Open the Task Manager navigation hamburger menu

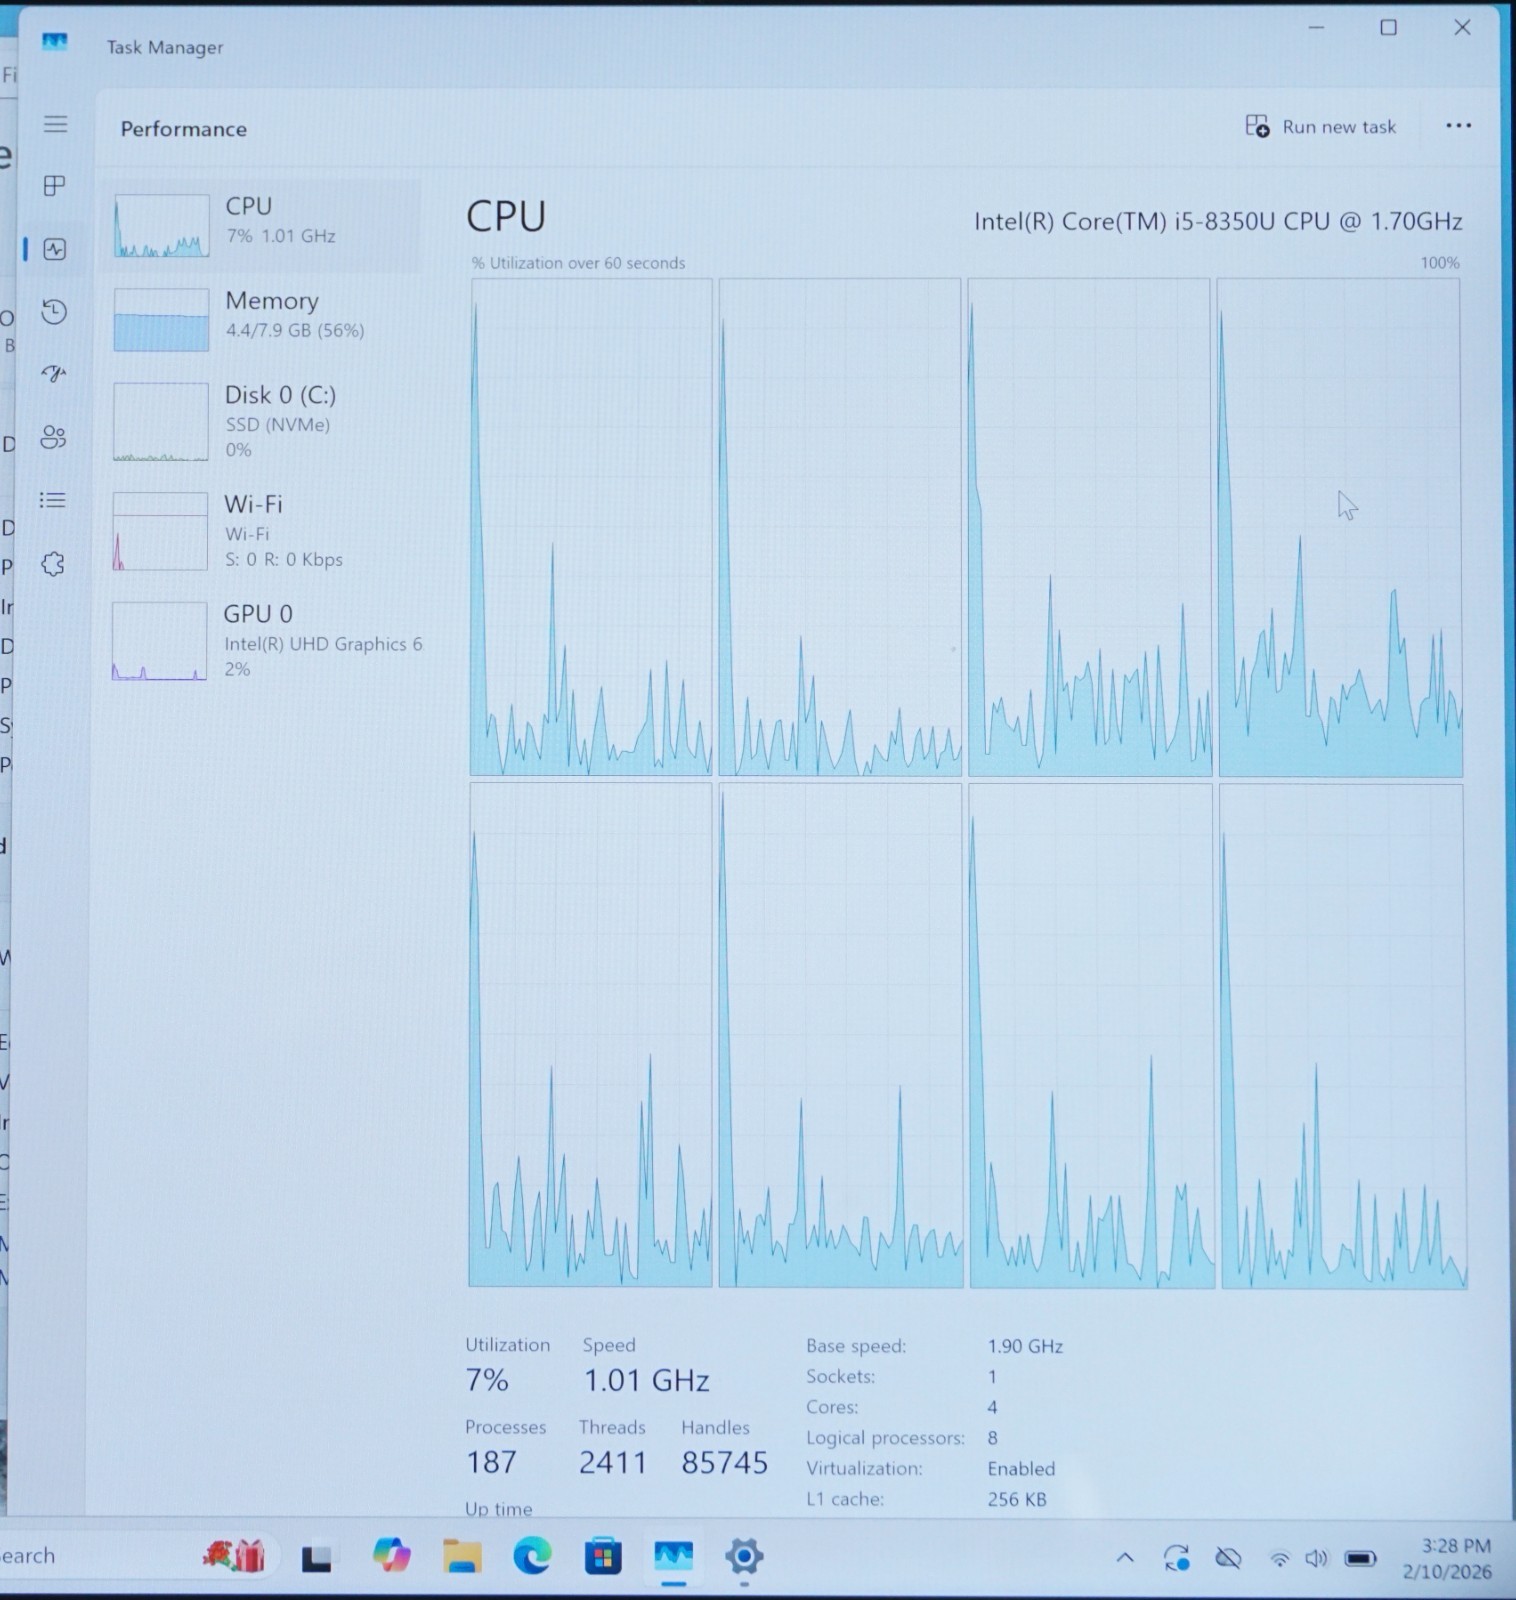55,124
